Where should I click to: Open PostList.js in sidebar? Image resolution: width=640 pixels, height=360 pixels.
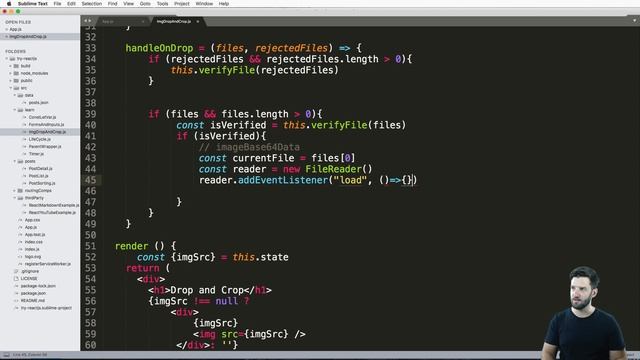click(x=38, y=176)
